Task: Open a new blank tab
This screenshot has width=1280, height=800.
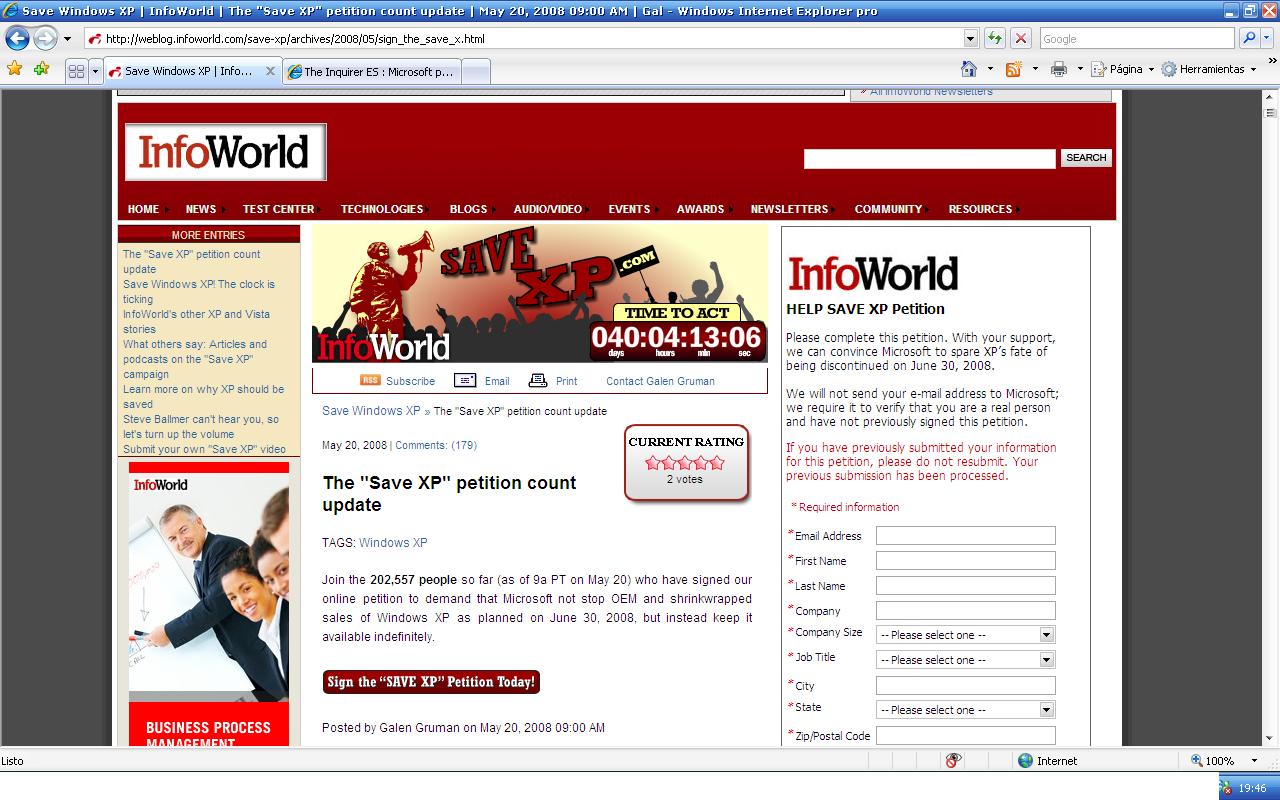Action: point(476,71)
